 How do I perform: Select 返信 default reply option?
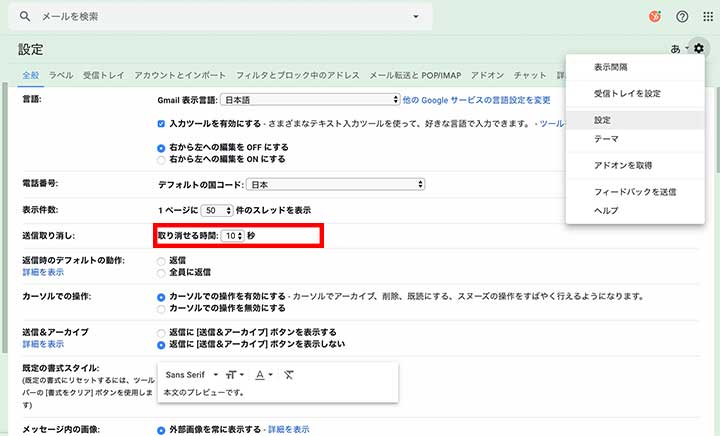pos(161,262)
